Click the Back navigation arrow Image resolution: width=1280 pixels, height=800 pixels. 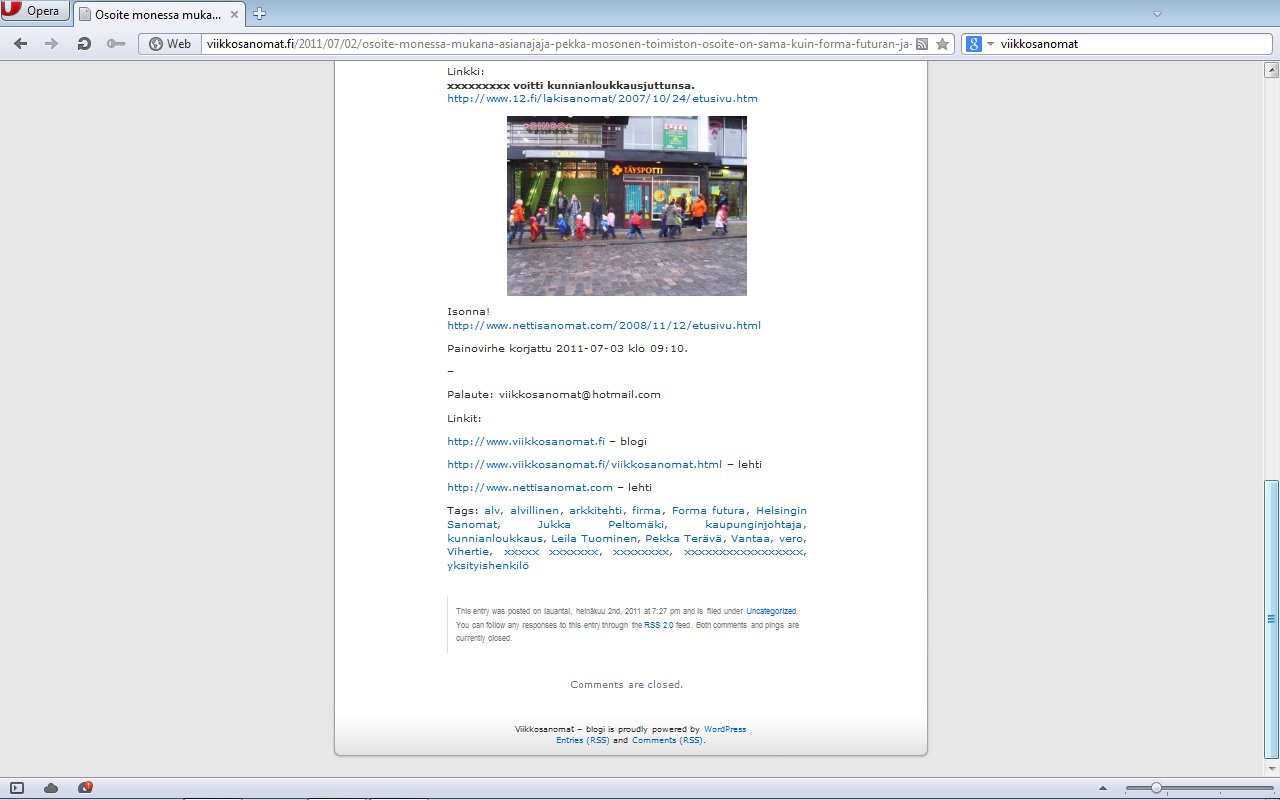[x=20, y=44]
